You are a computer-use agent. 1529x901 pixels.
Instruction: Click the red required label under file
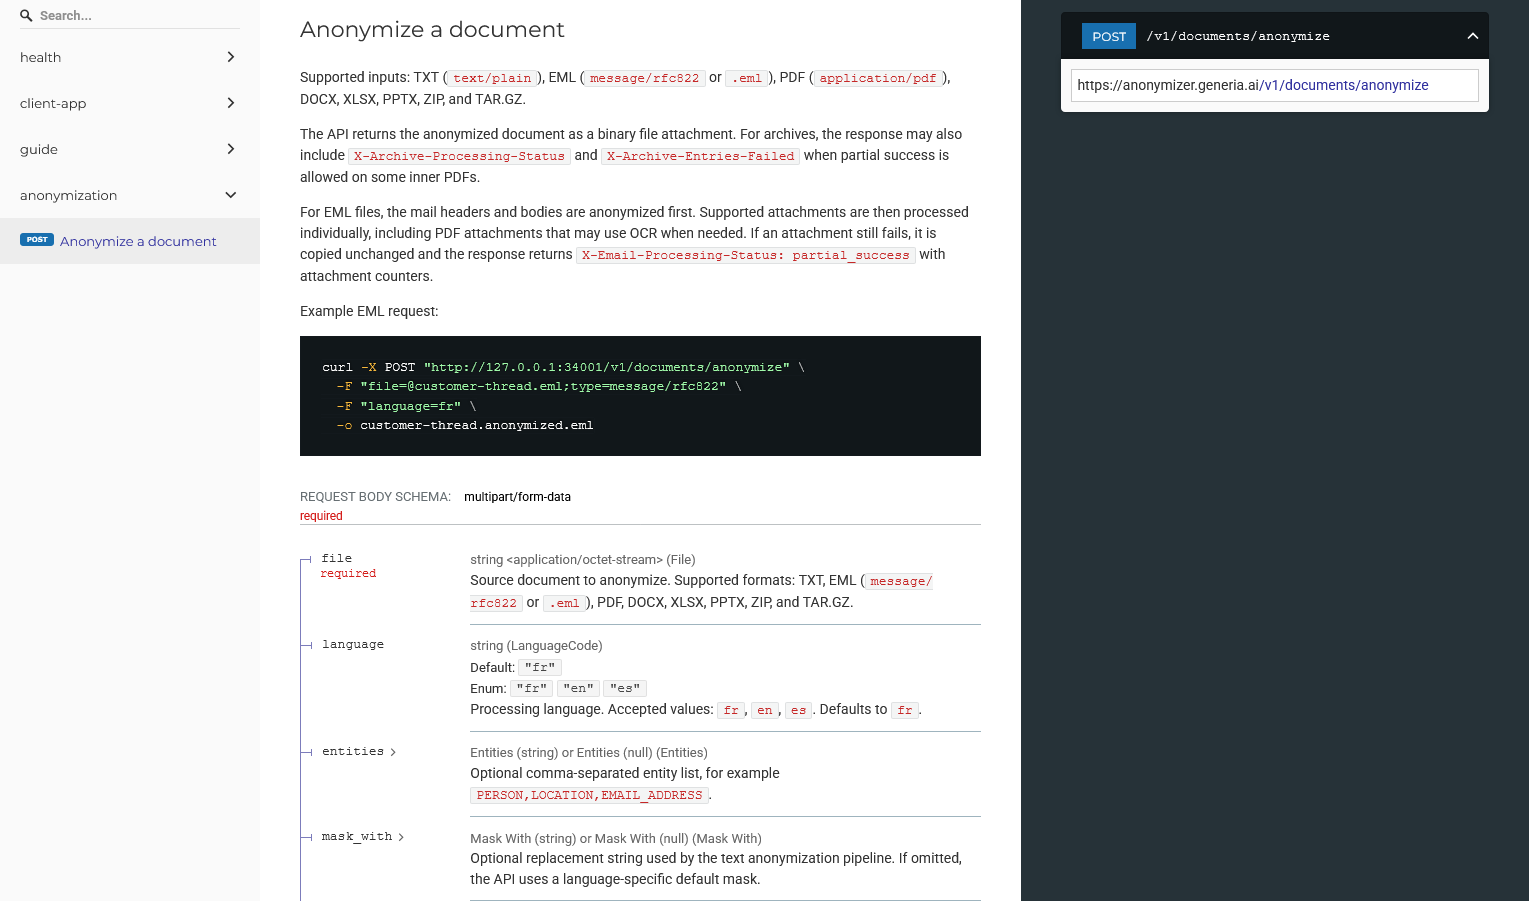(x=348, y=573)
